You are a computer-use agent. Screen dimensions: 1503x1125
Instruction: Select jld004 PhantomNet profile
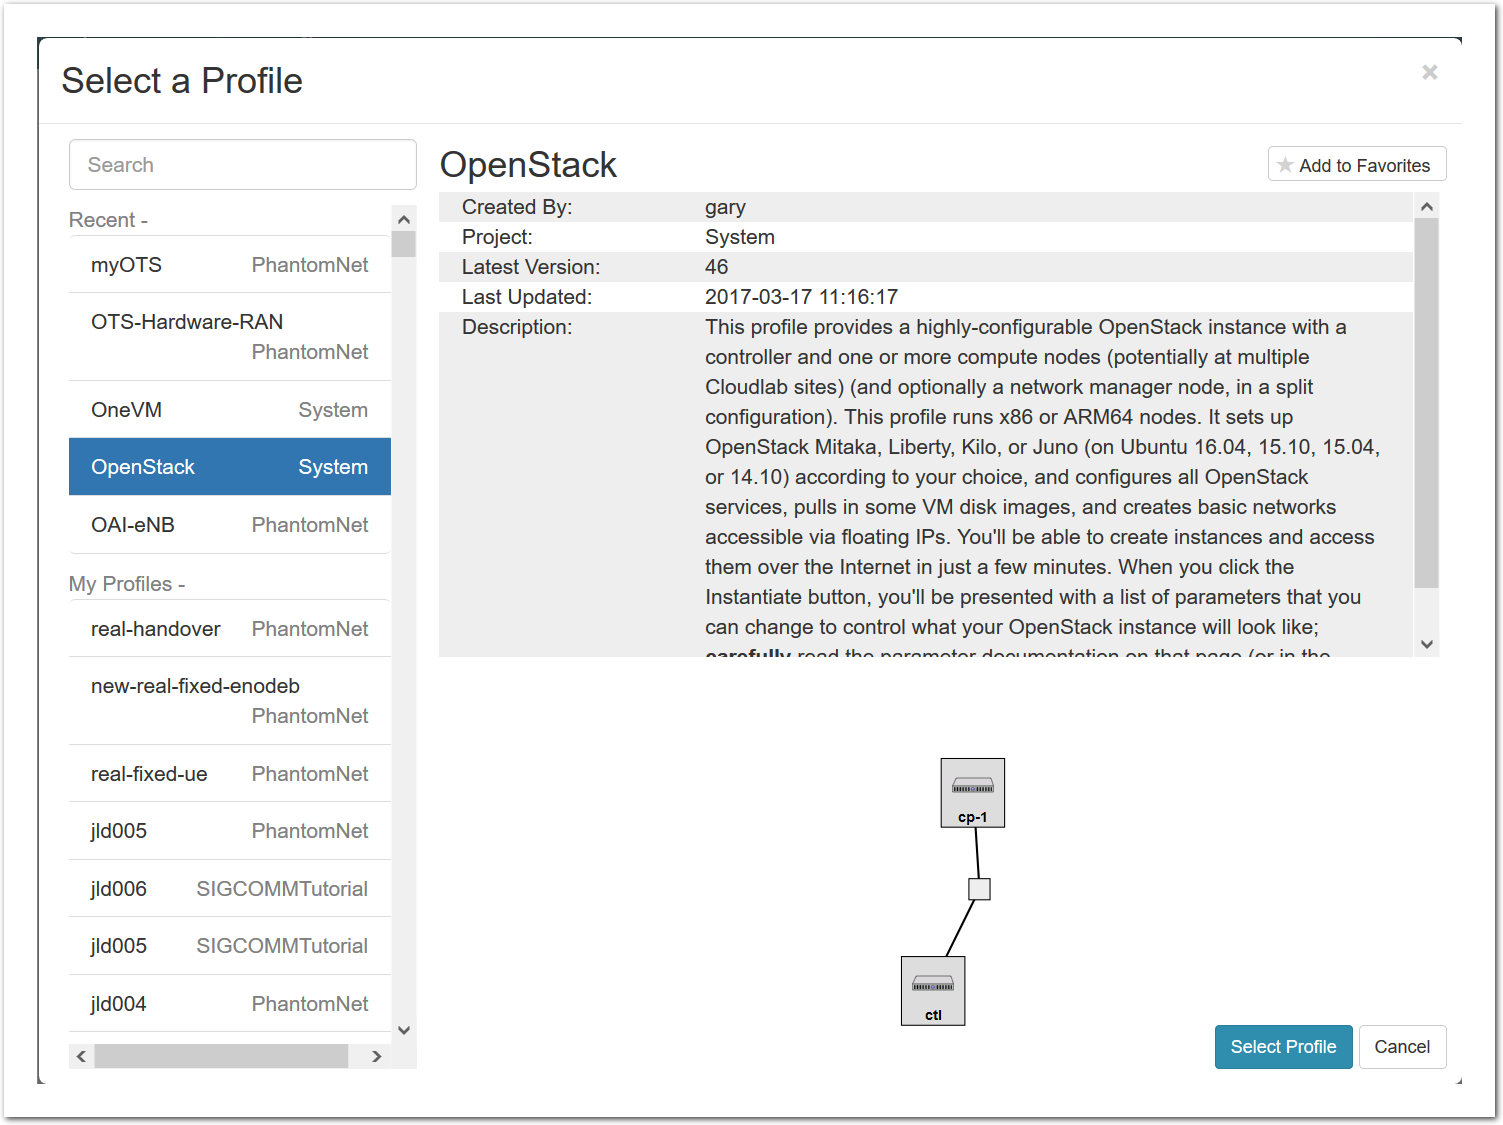[x=230, y=1004]
